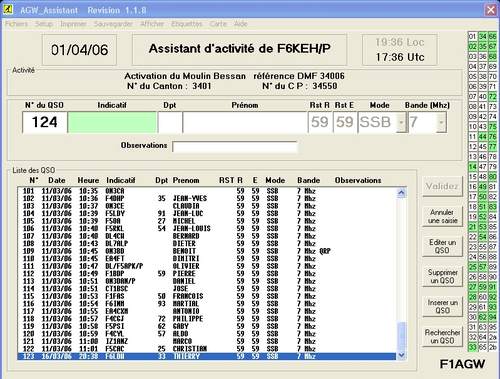Click Rechercher un QSO button
The width and height of the screenshot is (500, 379).
(442, 336)
